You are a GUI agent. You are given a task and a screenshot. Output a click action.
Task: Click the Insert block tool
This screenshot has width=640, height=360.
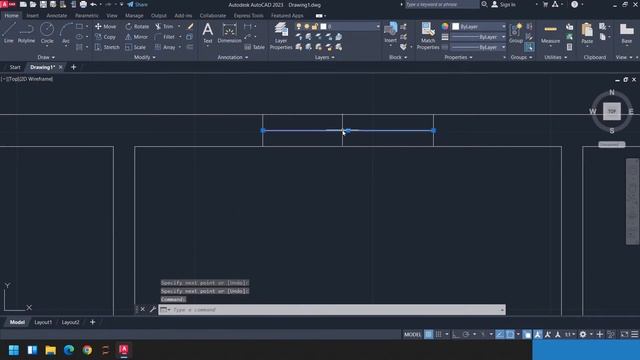point(391,33)
